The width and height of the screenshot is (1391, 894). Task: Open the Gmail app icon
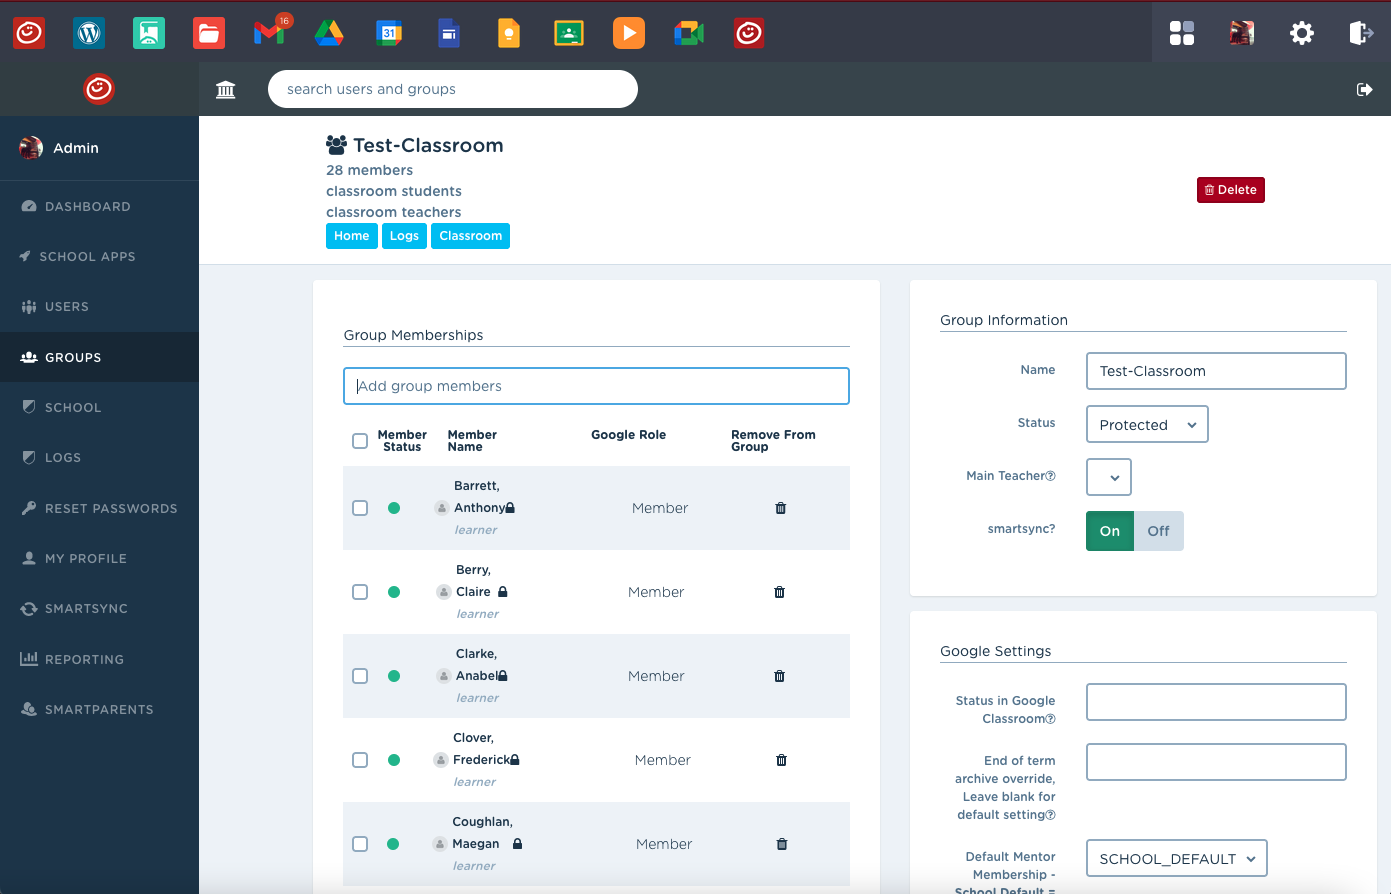[x=269, y=33]
